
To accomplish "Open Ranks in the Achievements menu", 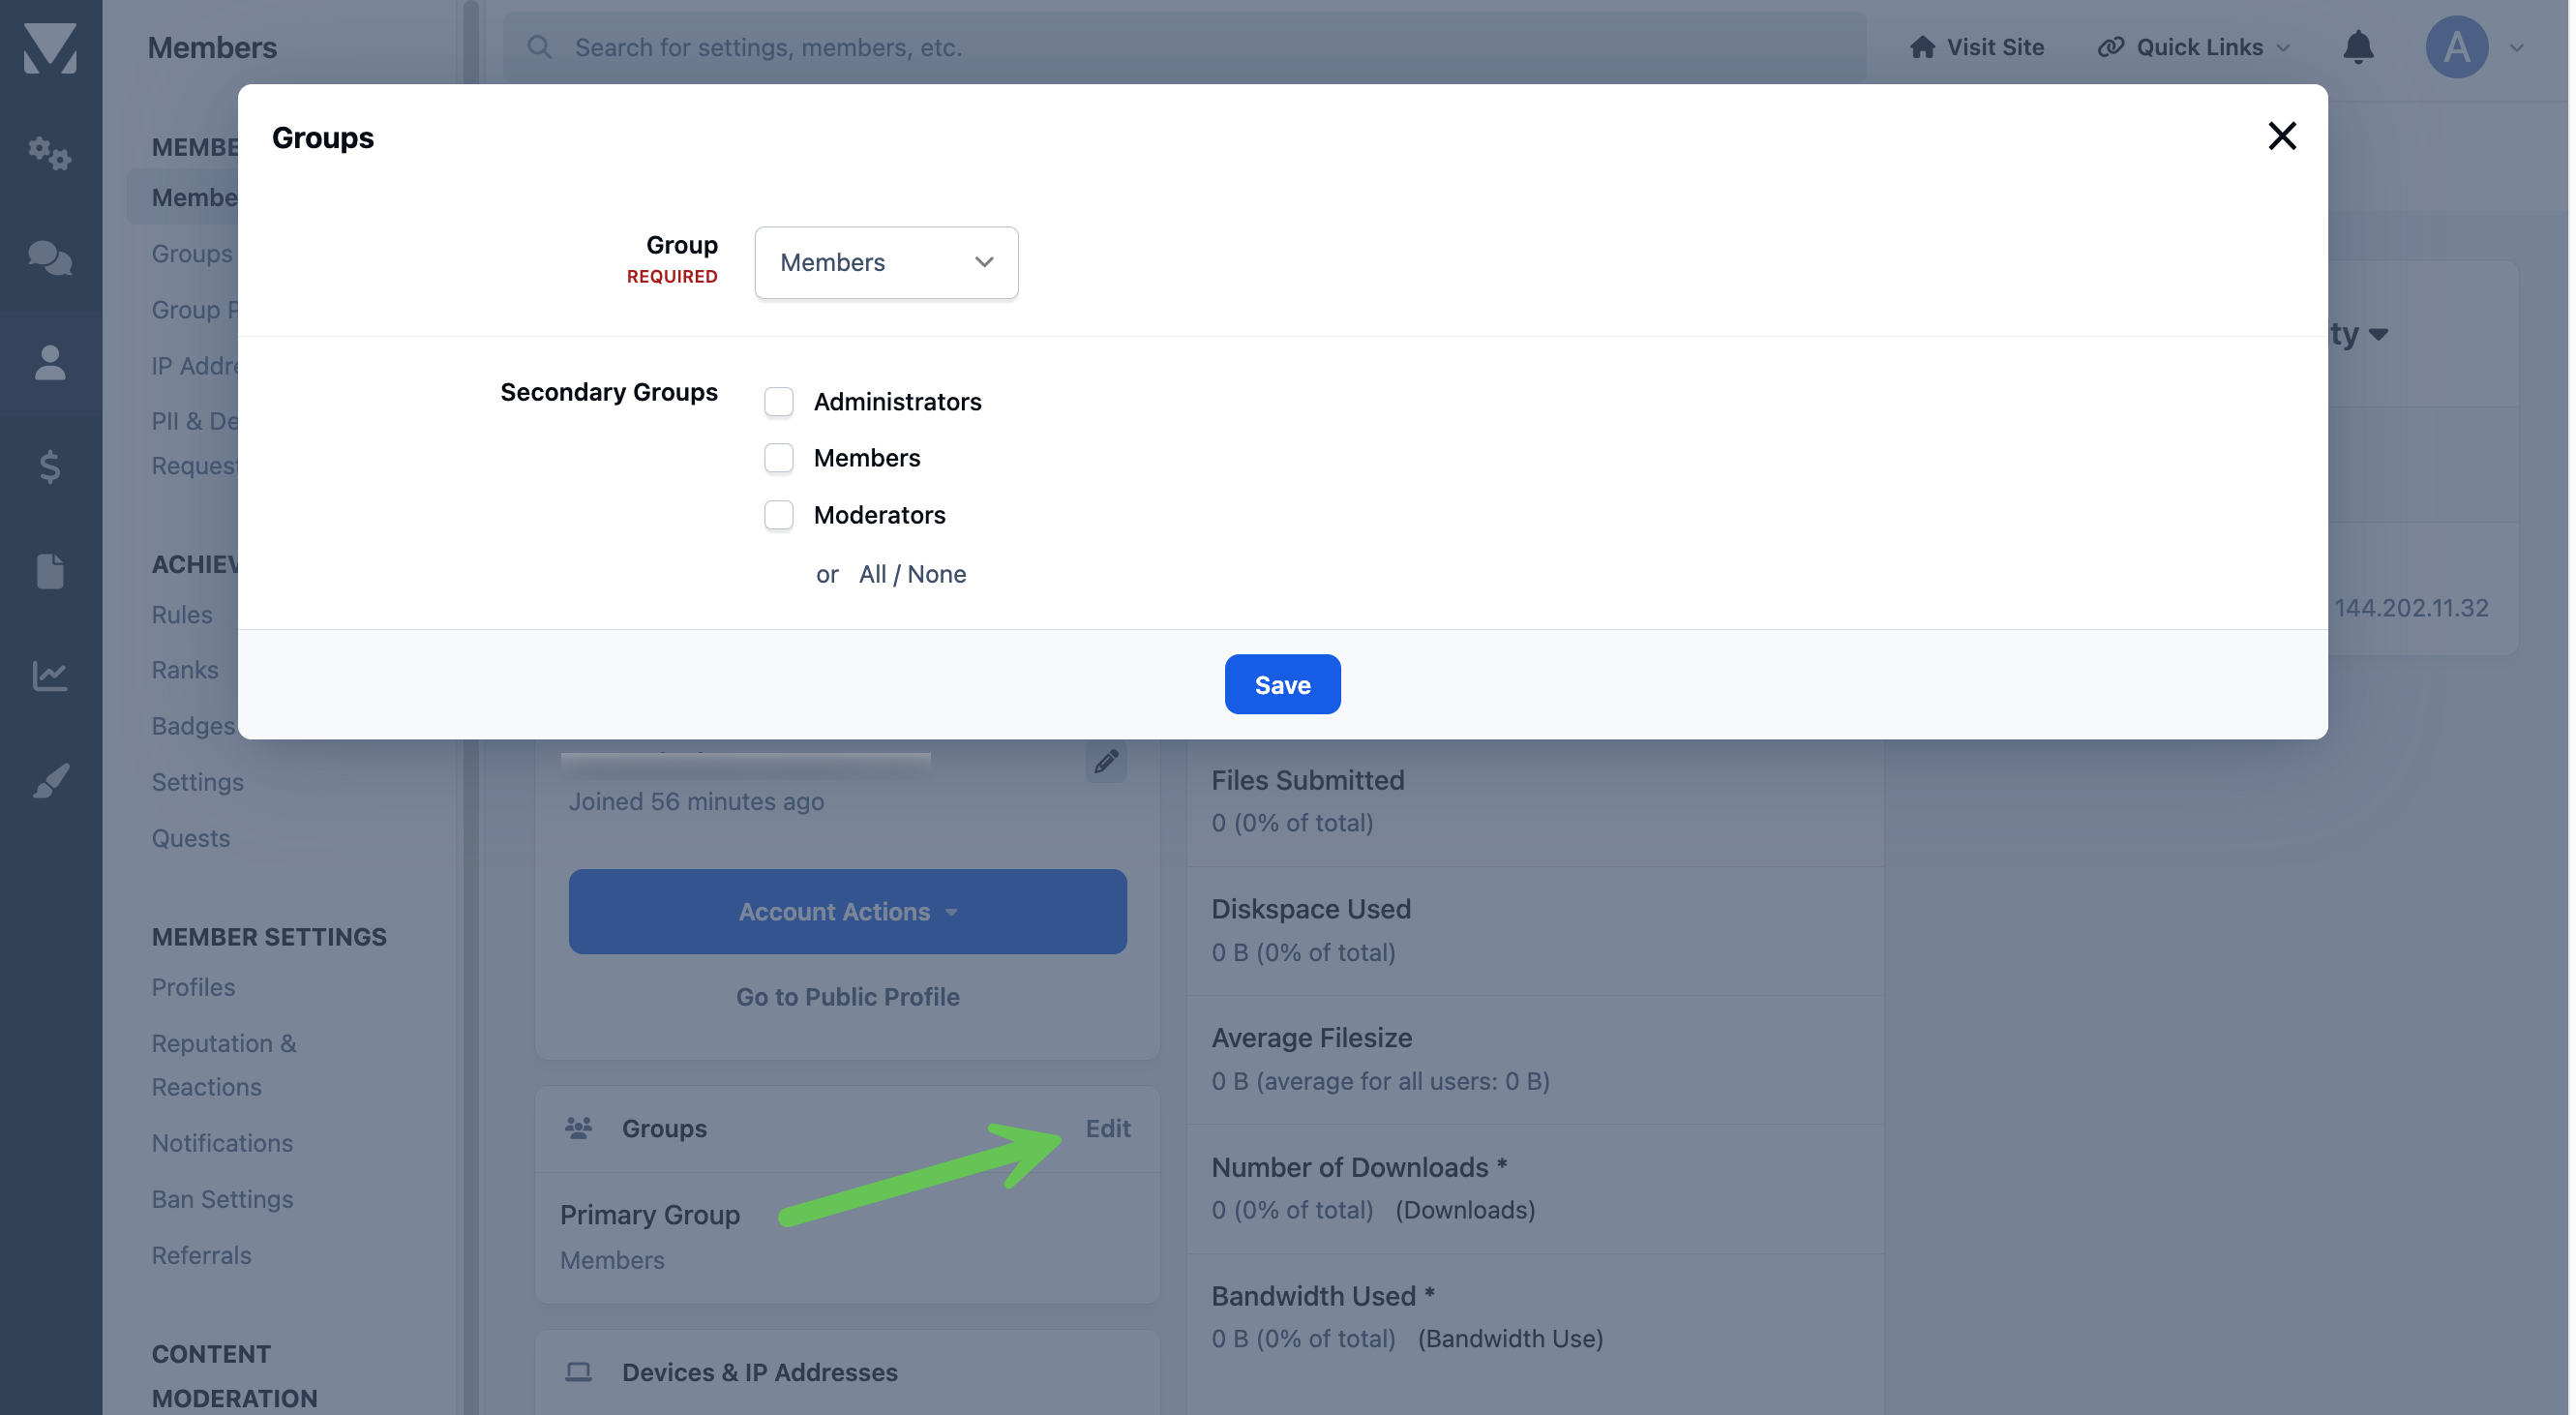I will [x=184, y=670].
